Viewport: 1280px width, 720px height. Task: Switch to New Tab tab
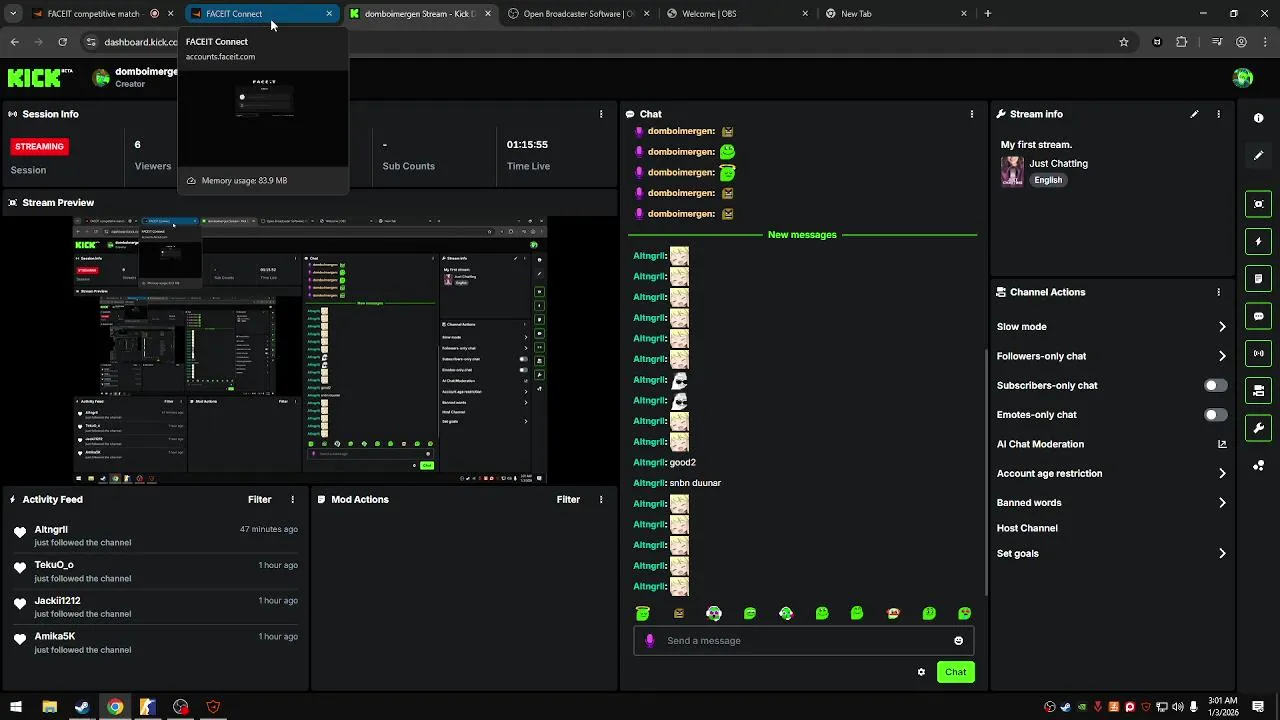point(895,14)
